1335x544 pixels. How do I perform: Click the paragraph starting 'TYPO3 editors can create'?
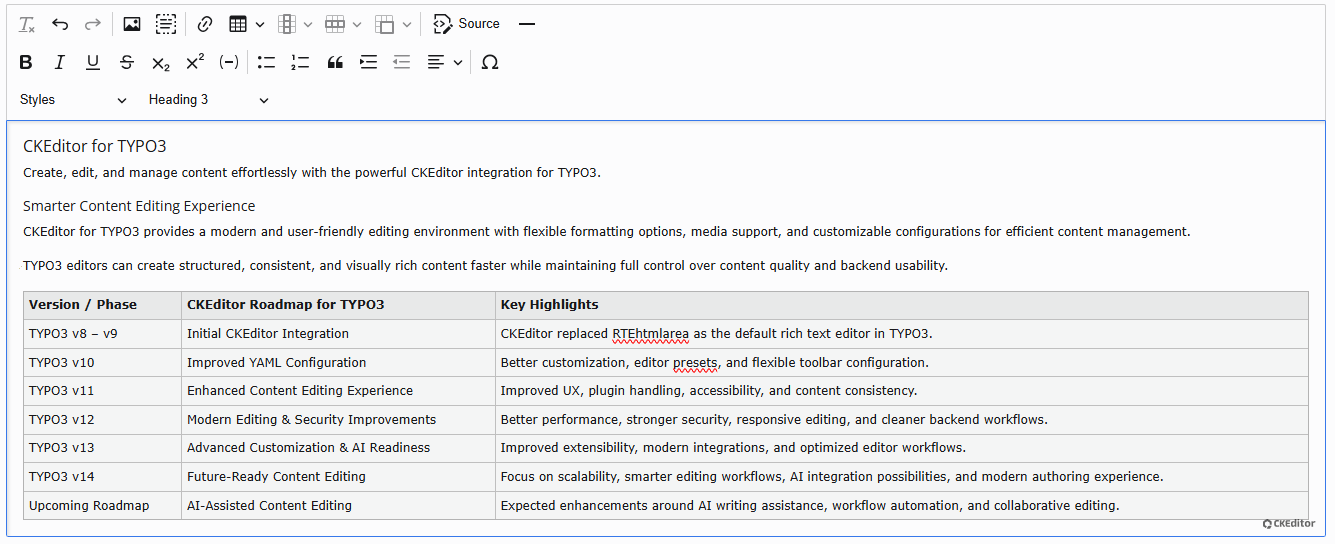click(485, 266)
